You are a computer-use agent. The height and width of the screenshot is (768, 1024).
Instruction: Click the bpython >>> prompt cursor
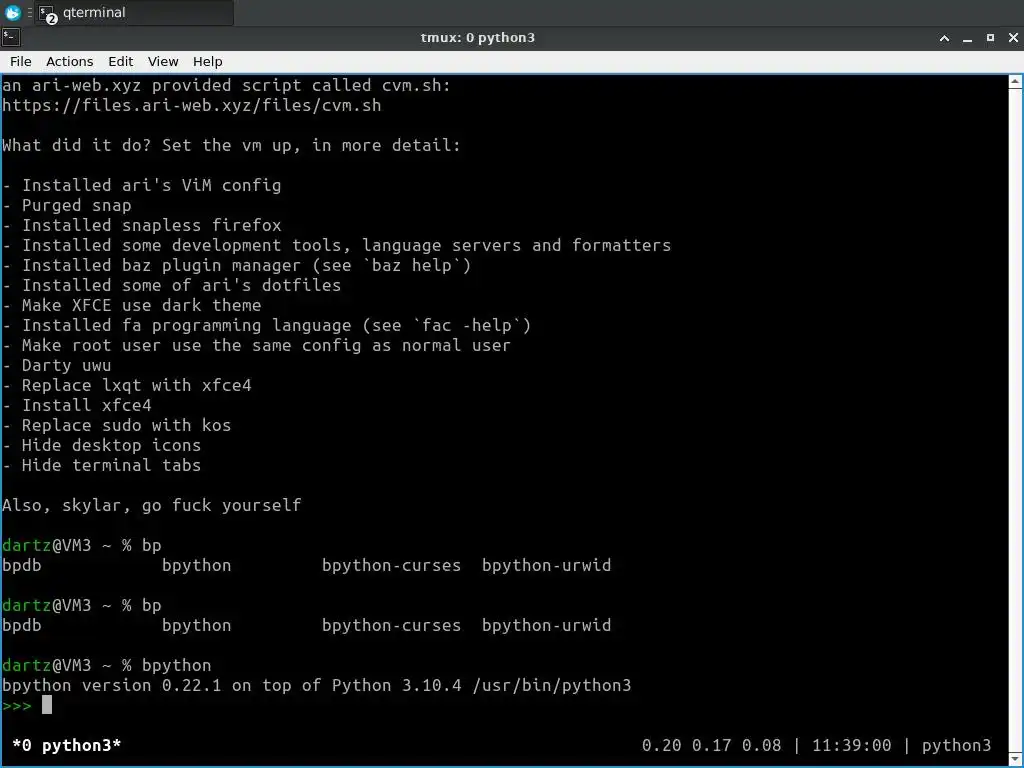click(47, 705)
